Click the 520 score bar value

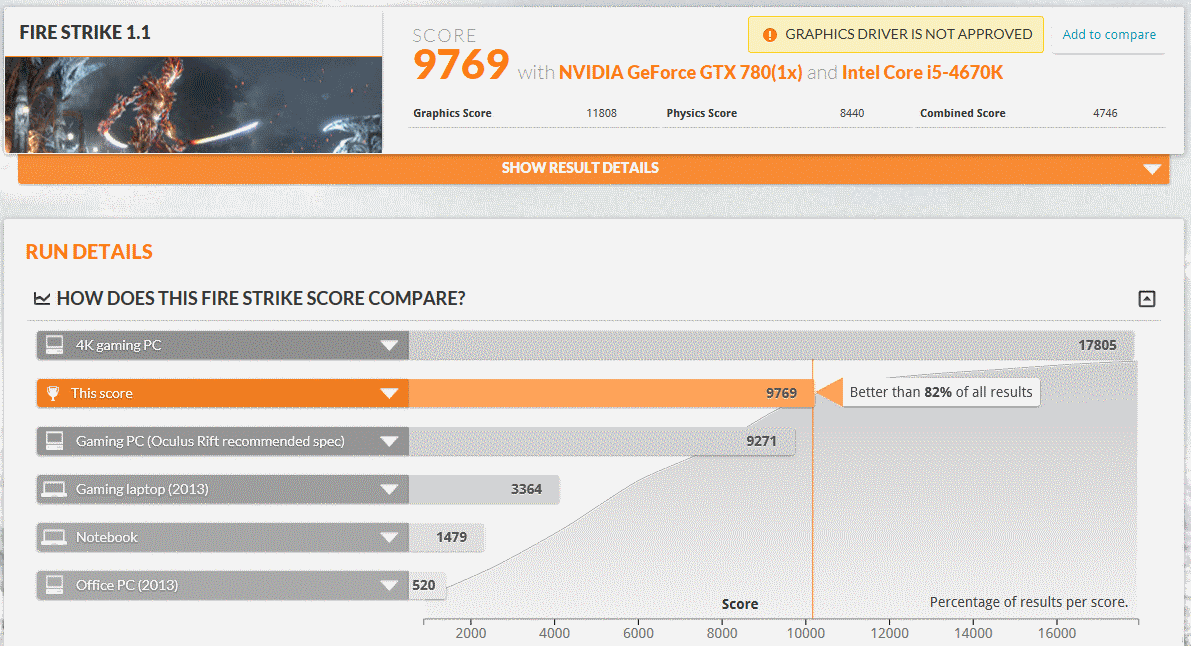pos(424,585)
